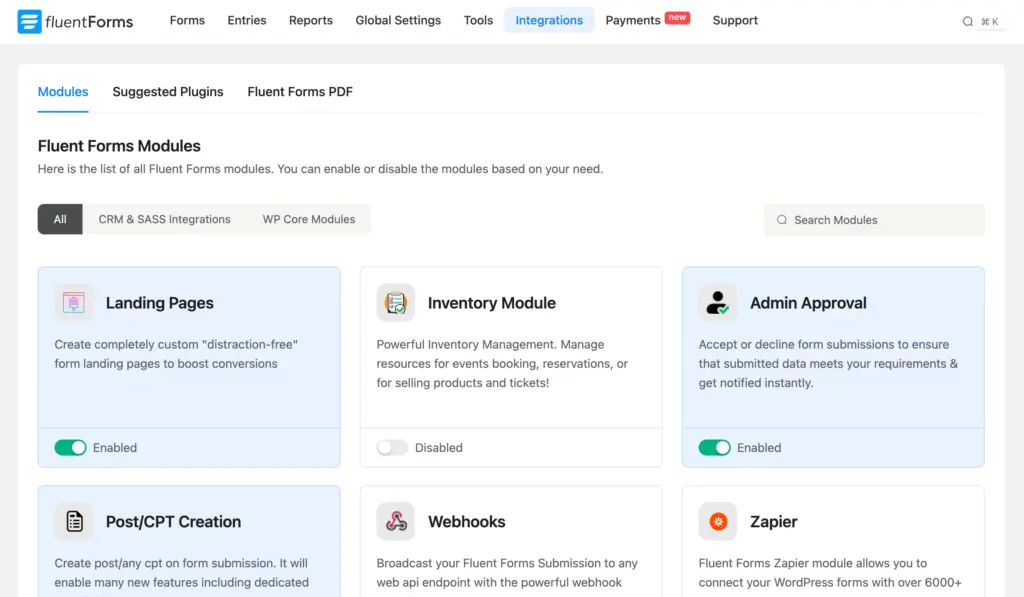Enable the Inventory Module toggle
The height and width of the screenshot is (597, 1024).
[x=392, y=447]
